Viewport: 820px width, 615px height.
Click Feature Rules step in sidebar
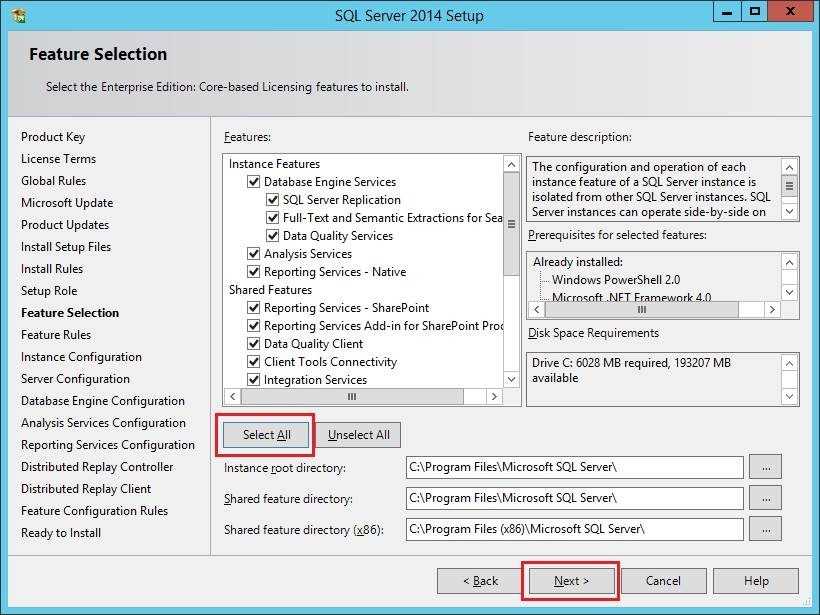tap(56, 335)
